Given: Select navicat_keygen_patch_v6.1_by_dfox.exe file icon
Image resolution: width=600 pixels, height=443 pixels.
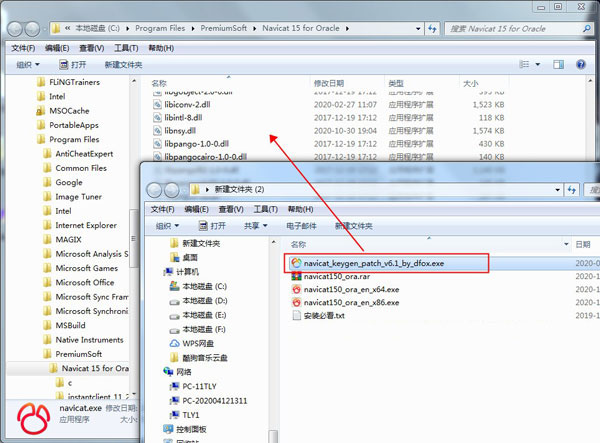Looking at the screenshot, I should (296, 263).
